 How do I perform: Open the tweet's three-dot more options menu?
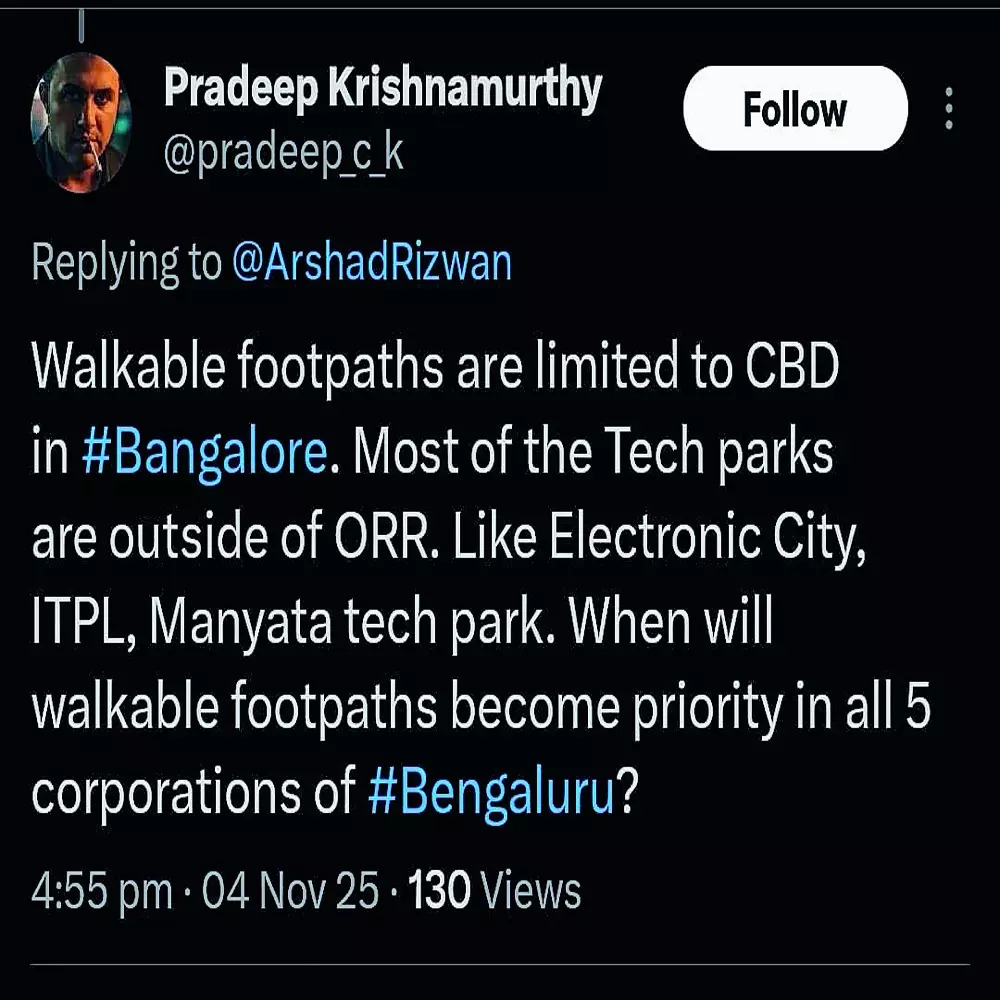coord(949,108)
